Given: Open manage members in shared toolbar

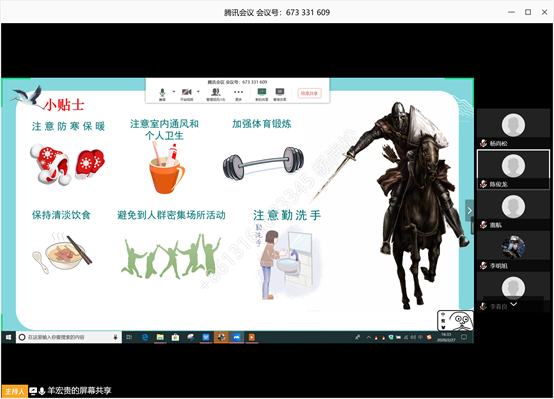Looking at the screenshot, I should [216, 94].
